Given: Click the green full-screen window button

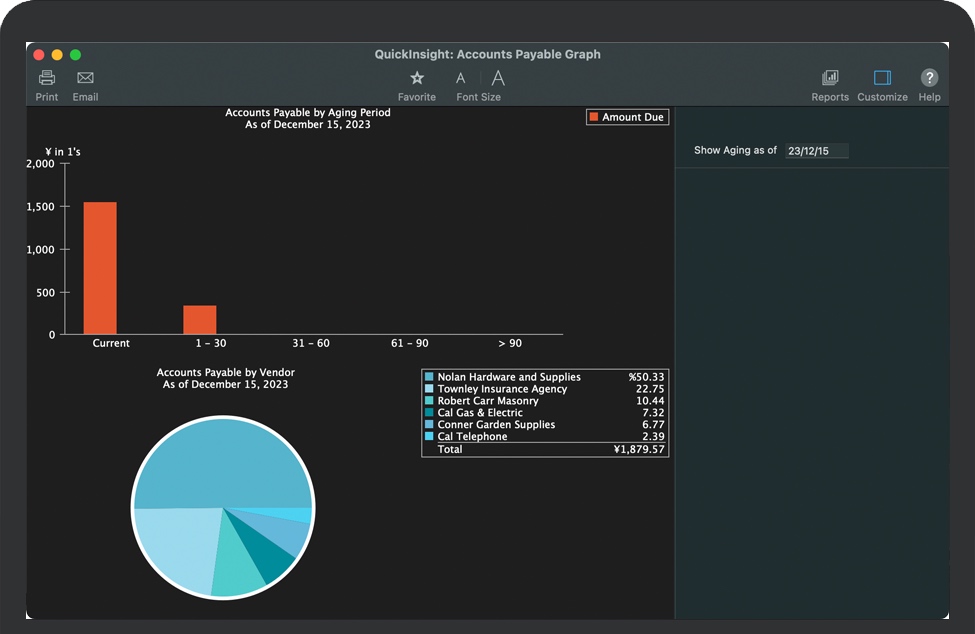Looking at the screenshot, I should pos(75,55).
